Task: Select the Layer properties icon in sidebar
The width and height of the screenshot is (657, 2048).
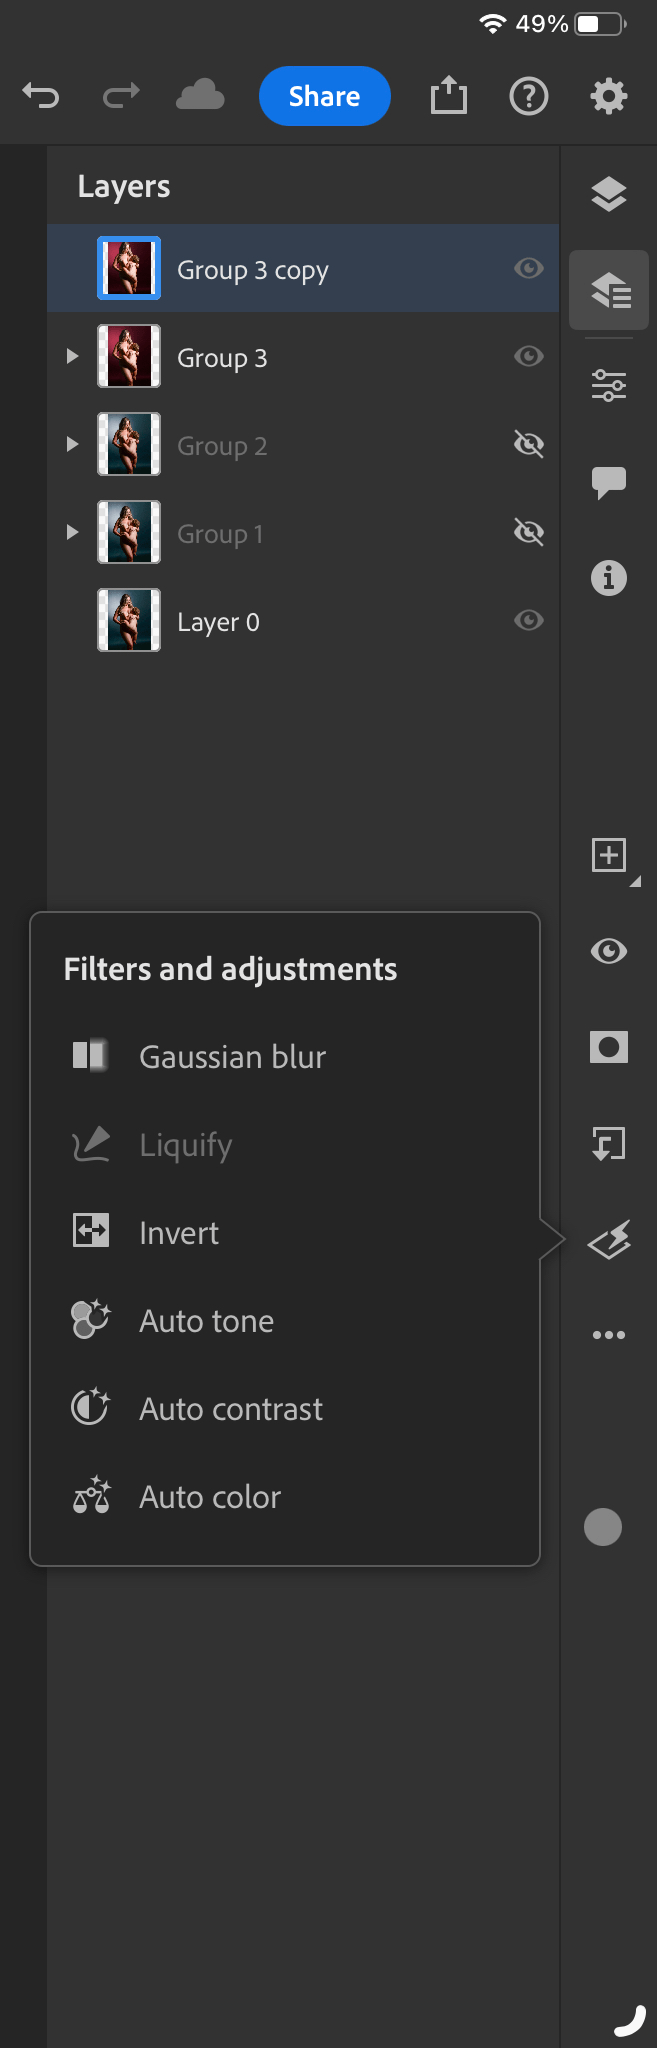Action: tap(609, 290)
